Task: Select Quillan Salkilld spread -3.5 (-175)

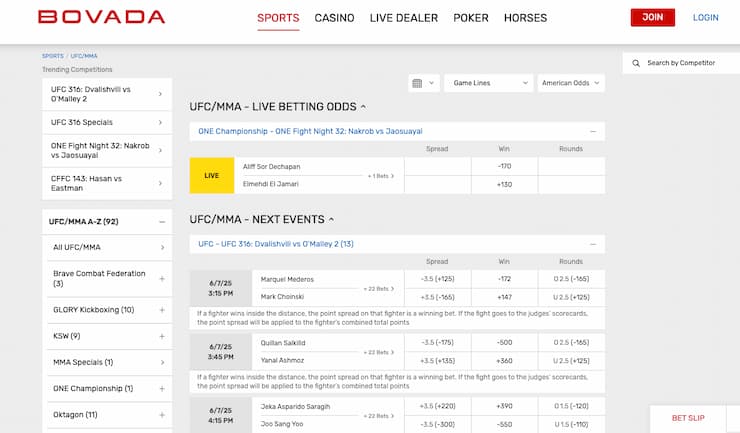Action: click(437, 342)
